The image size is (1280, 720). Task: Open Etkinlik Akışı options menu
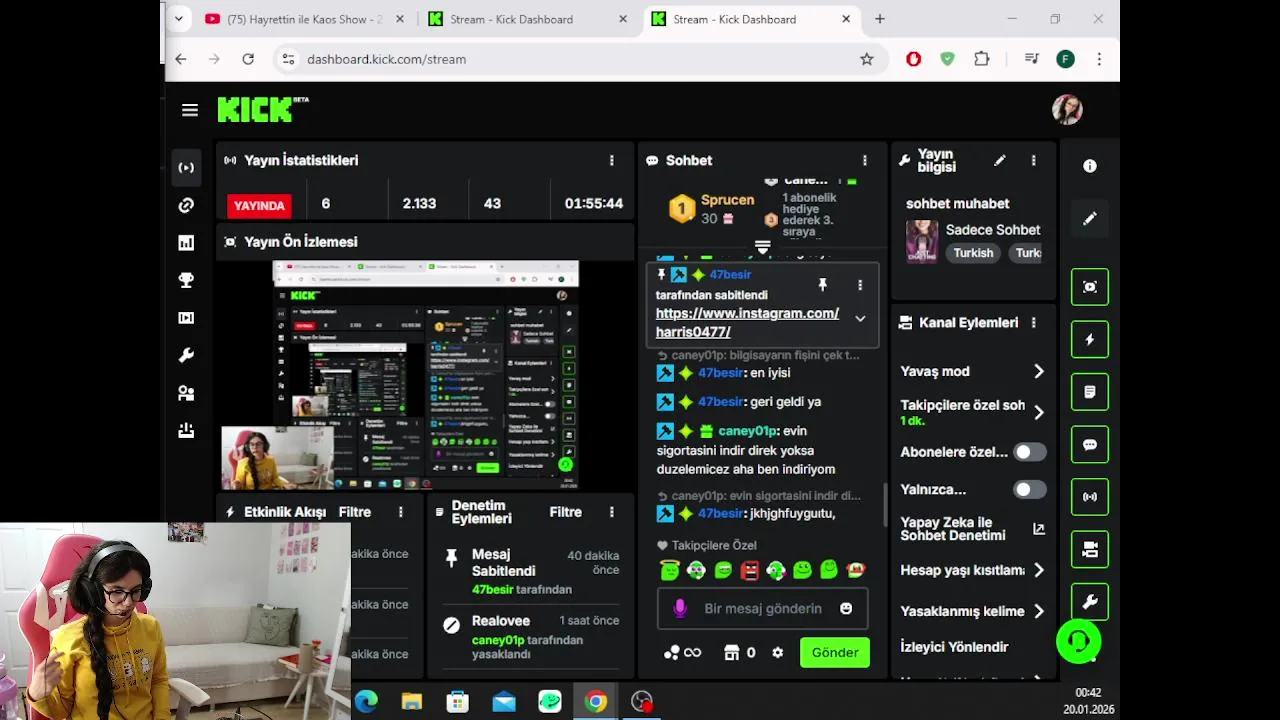401,512
